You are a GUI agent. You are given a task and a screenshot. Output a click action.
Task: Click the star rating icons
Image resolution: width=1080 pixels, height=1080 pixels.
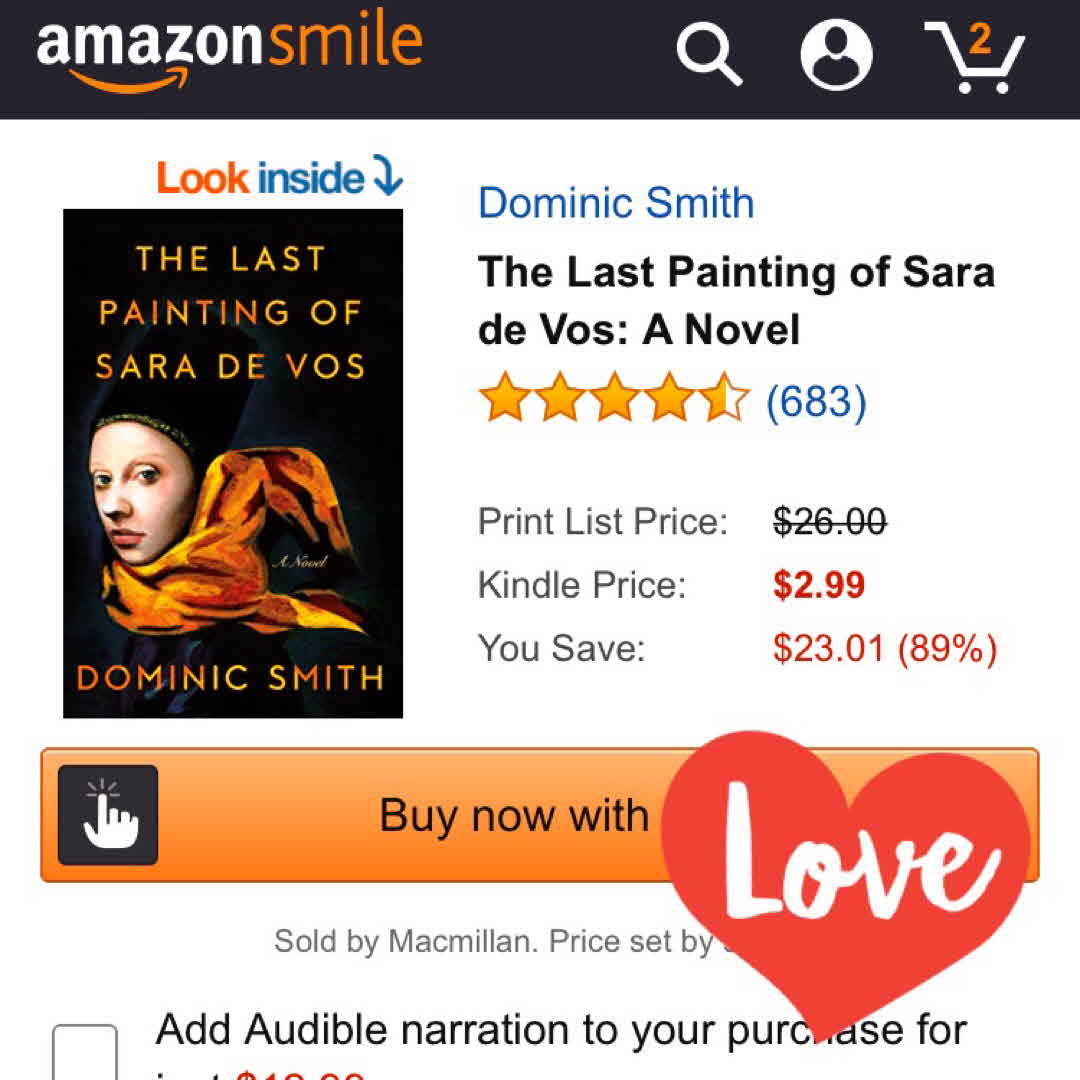[x=613, y=401]
